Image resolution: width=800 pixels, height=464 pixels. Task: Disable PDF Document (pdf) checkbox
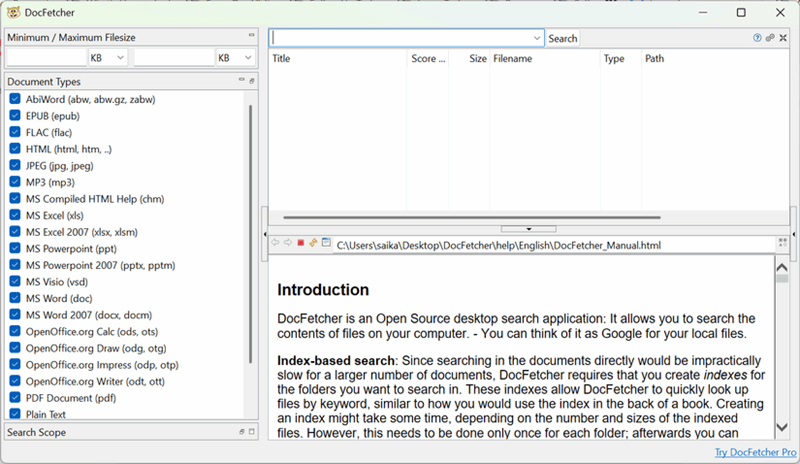[15, 398]
